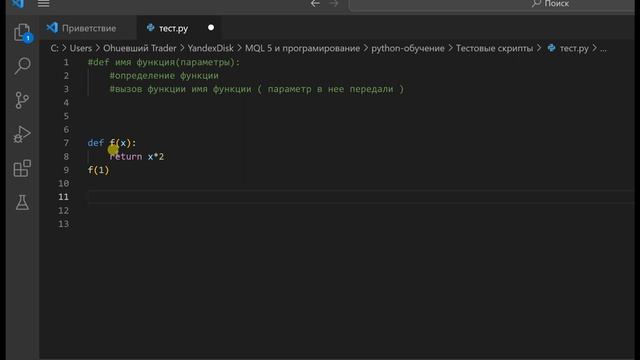This screenshot has width=640, height=360.
Task: Click the 'def' keyword on line 7
Action: click(x=96, y=143)
